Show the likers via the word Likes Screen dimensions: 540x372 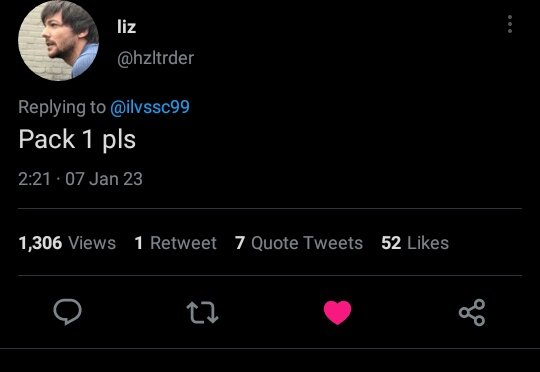point(428,243)
